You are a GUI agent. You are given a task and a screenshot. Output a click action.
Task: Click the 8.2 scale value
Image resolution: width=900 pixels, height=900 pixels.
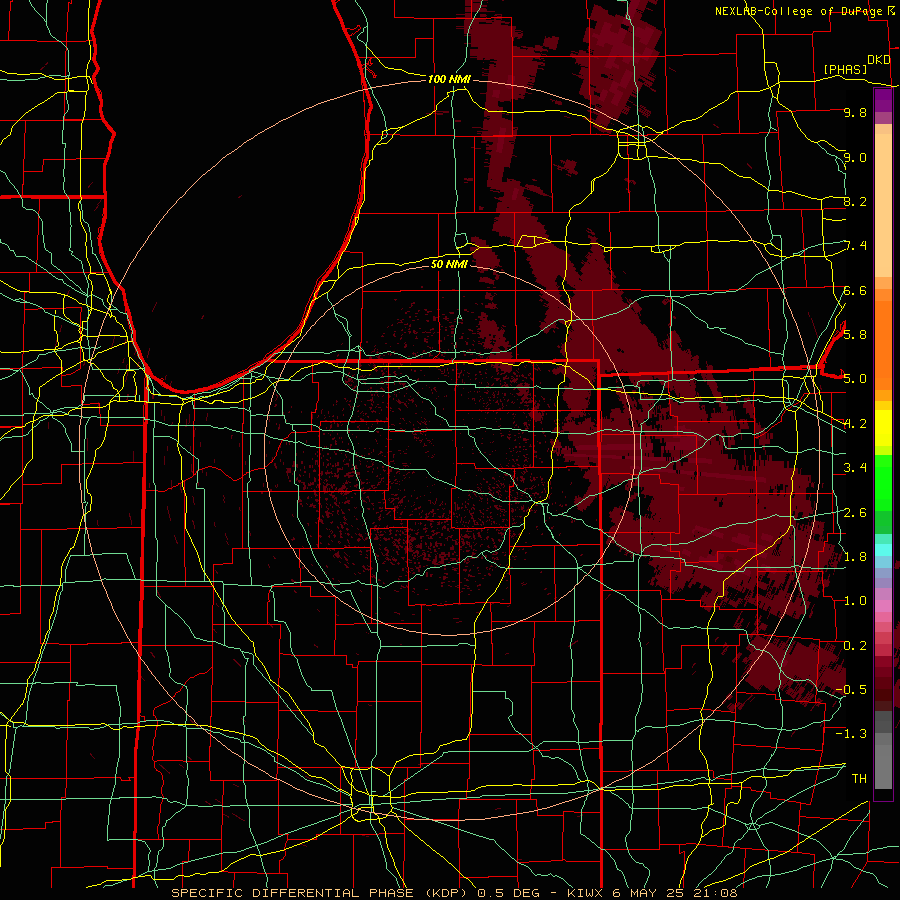tap(855, 201)
